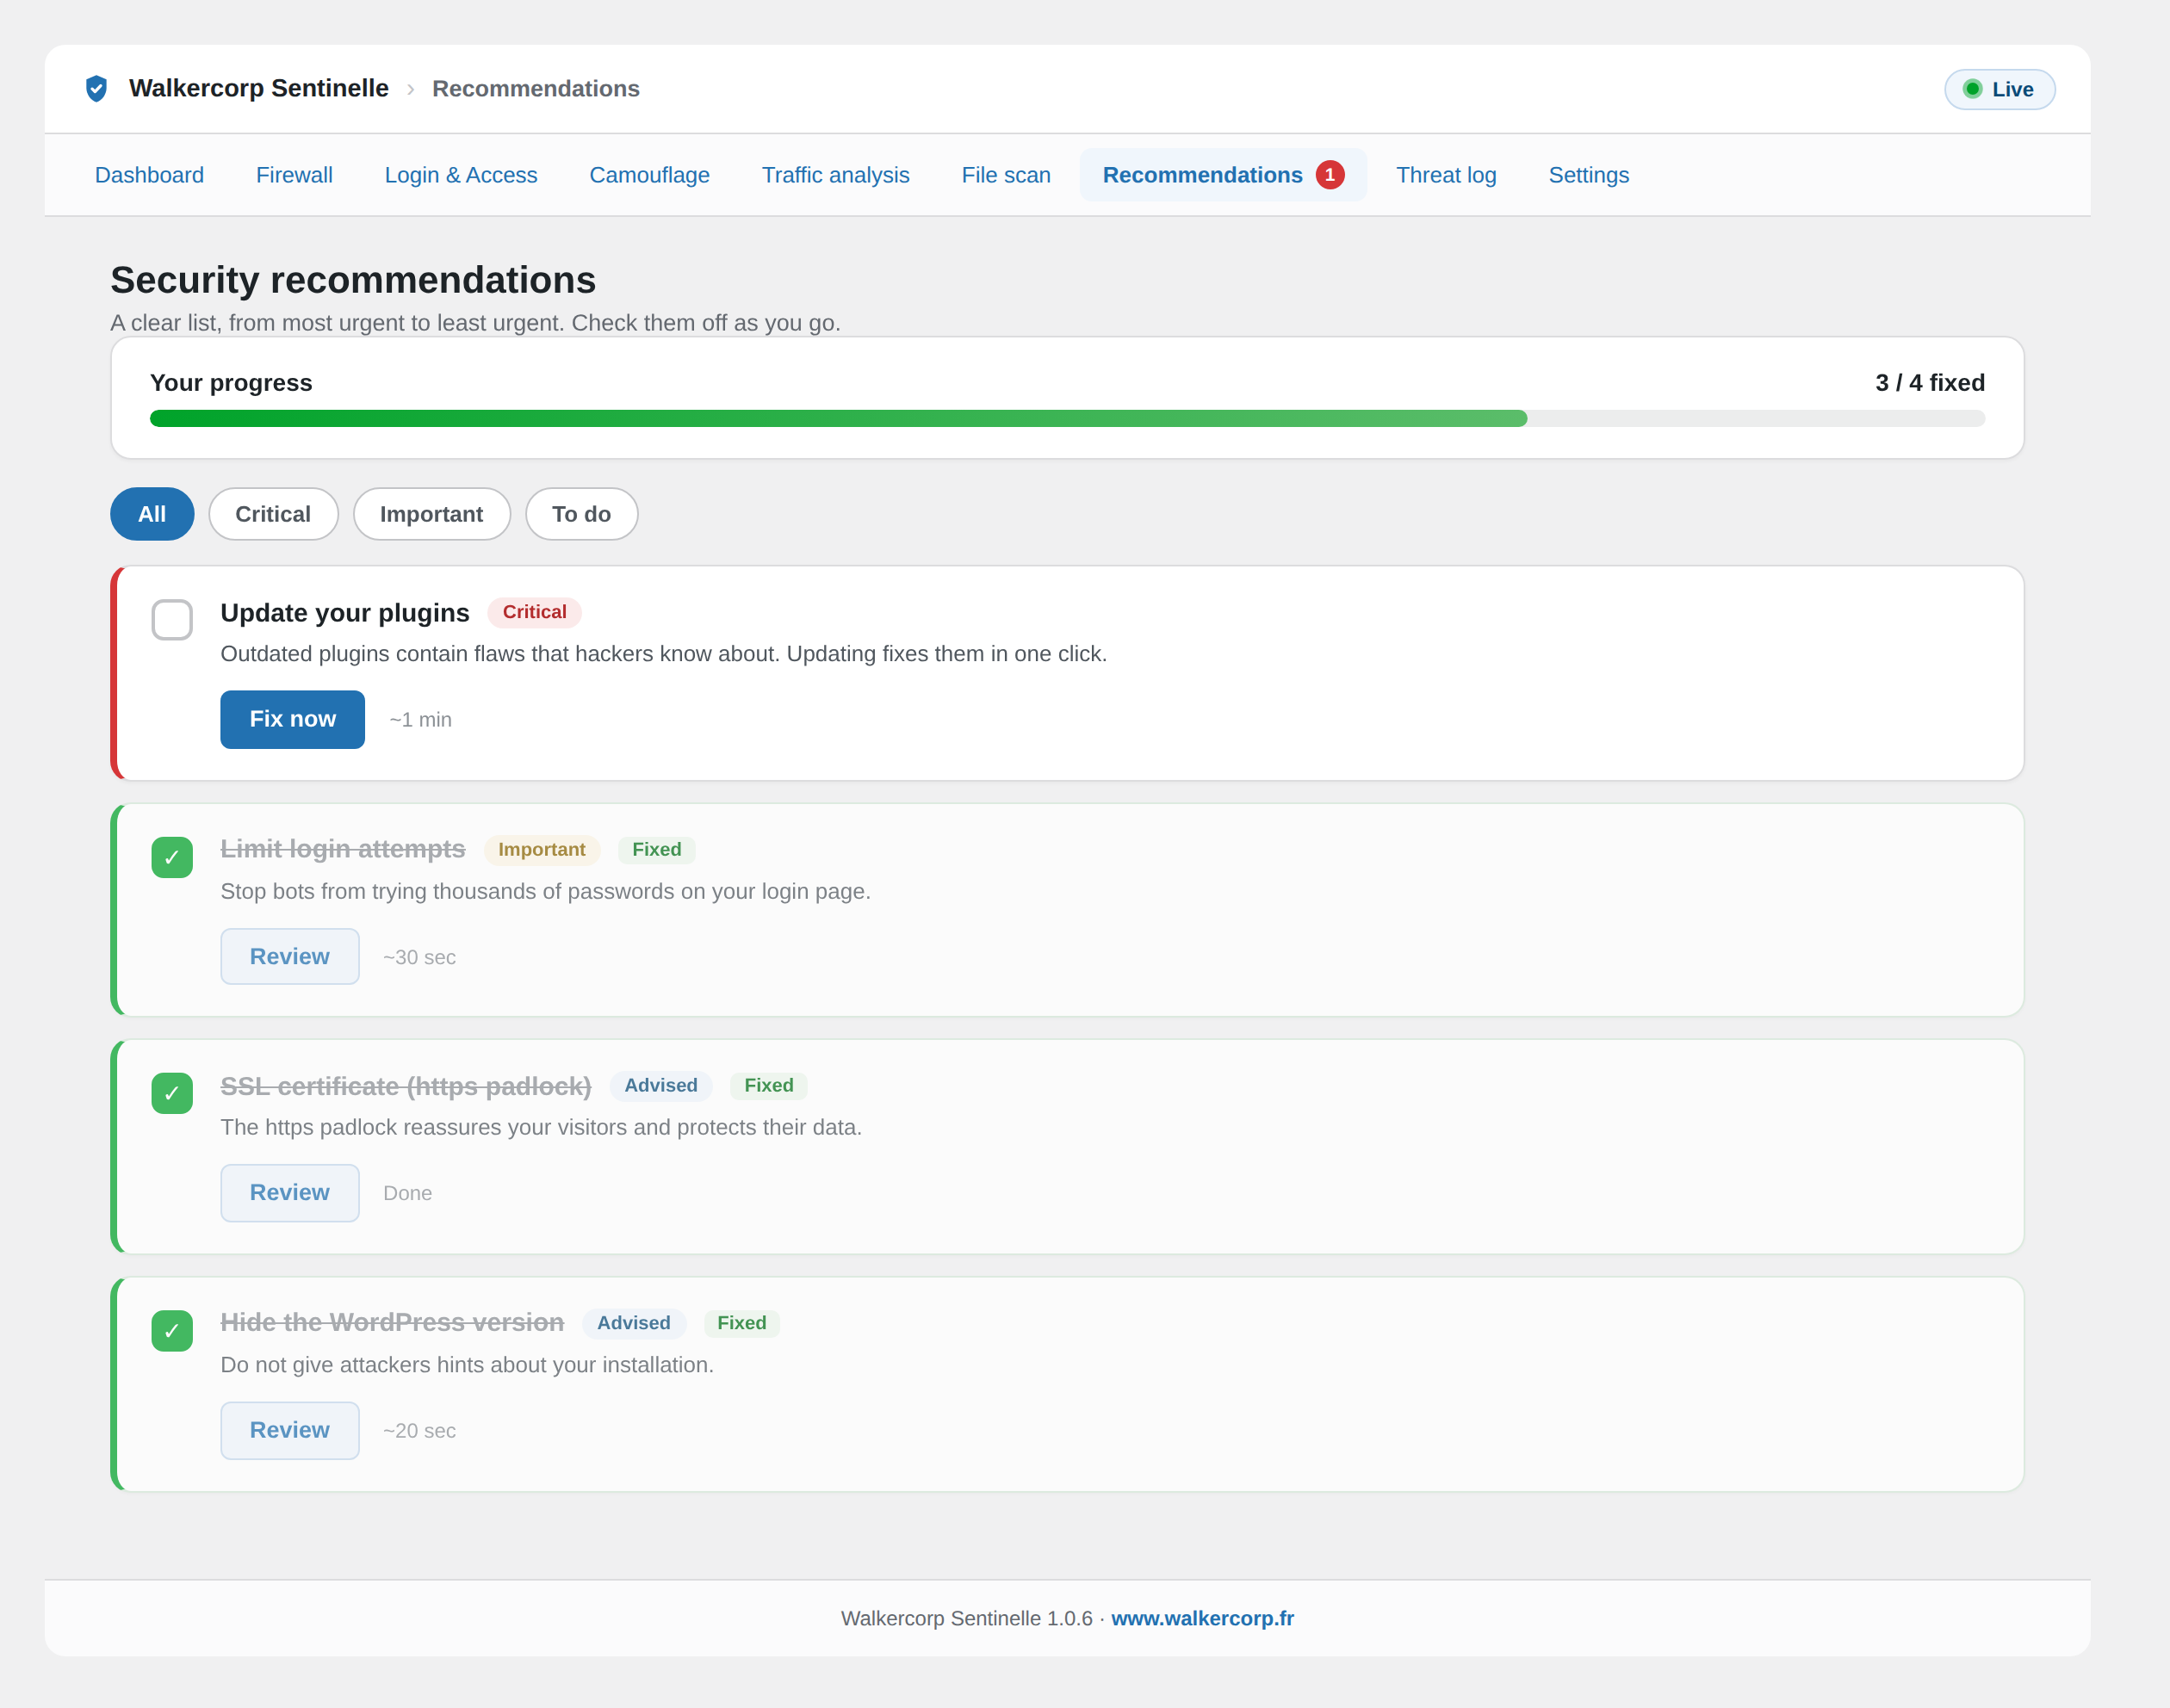The image size is (2170, 1708).
Task: Click the Walkercorp Sentinelle shield logo
Action: click(x=96, y=88)
